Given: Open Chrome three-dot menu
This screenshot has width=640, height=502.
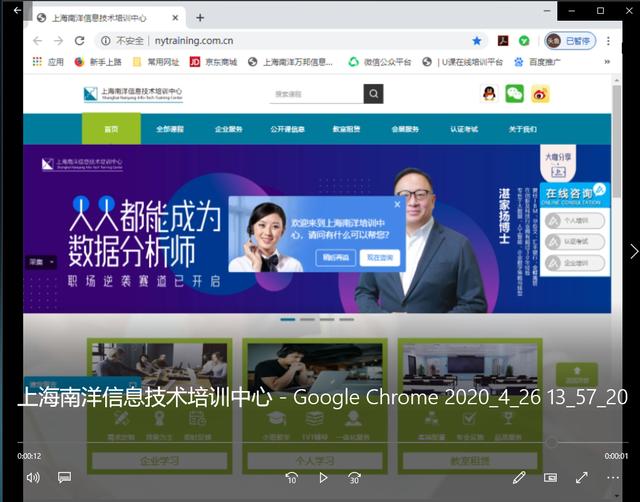Looking at the screenshot, I should coord(608,41).
